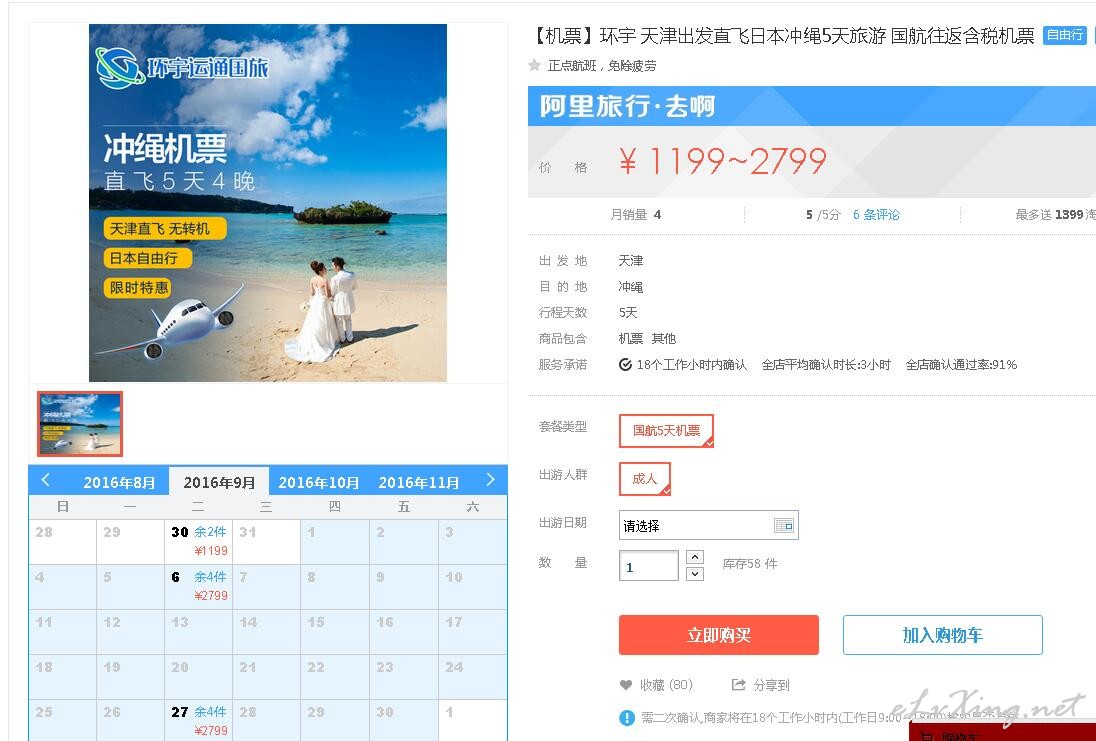Click the blue info icon near 需二次确认

[x=627, y=717]
